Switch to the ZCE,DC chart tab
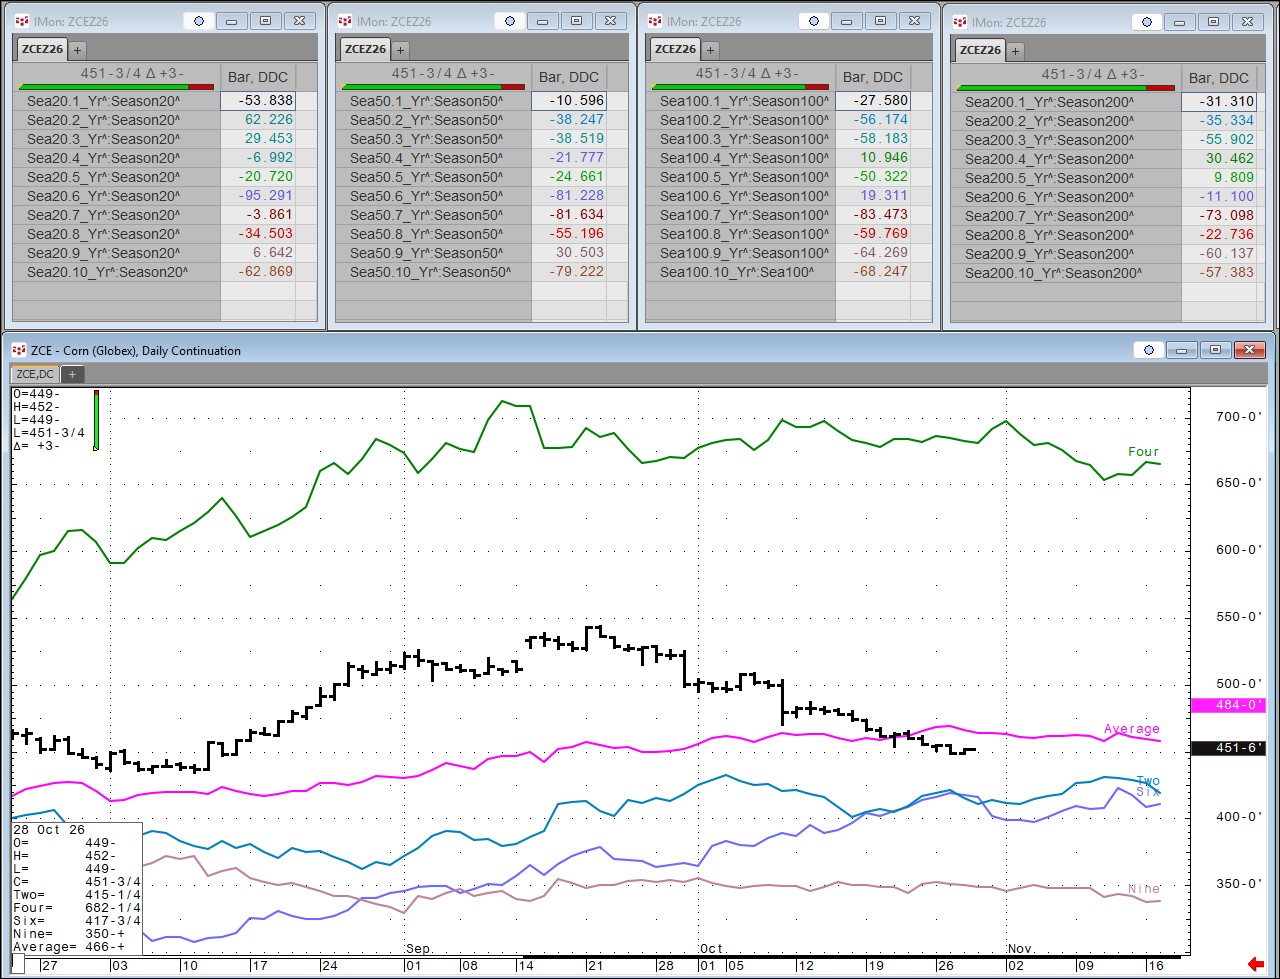 35,374
